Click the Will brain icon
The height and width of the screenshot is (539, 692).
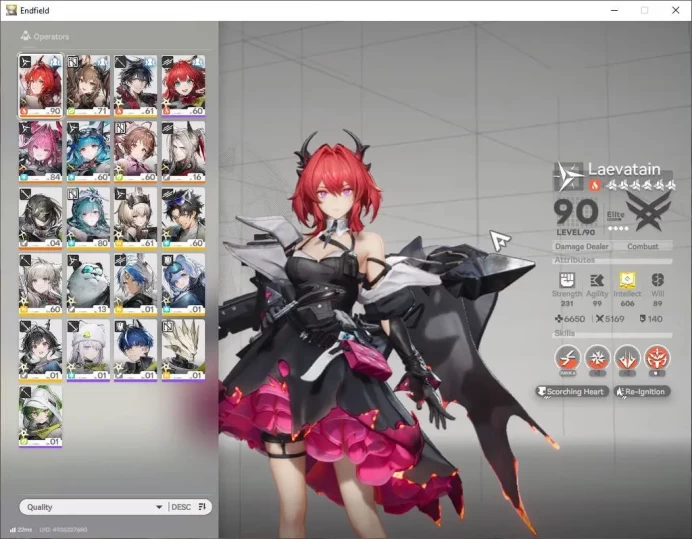pos(658,280)
